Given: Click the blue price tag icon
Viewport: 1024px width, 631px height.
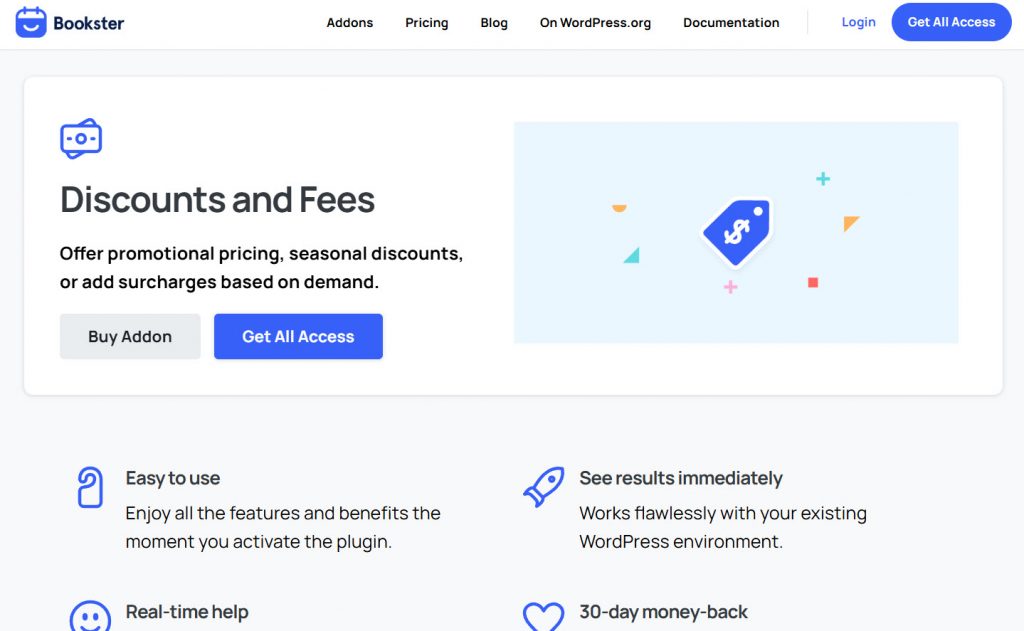Looking at the screenshot, I should (737, 232).
